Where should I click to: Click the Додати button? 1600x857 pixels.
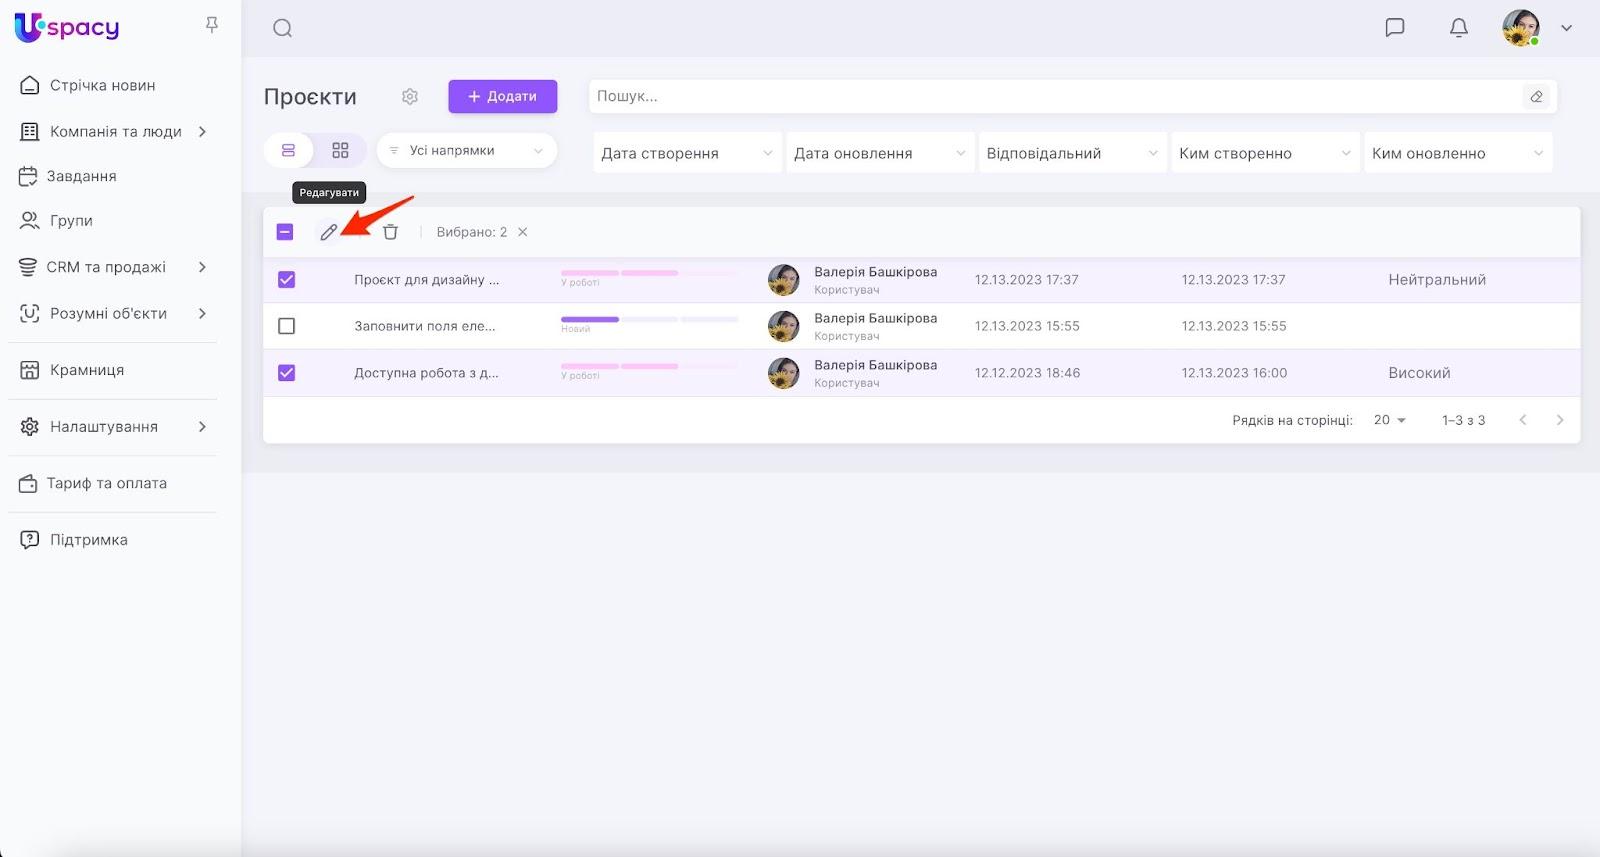(x=502, y=97)
